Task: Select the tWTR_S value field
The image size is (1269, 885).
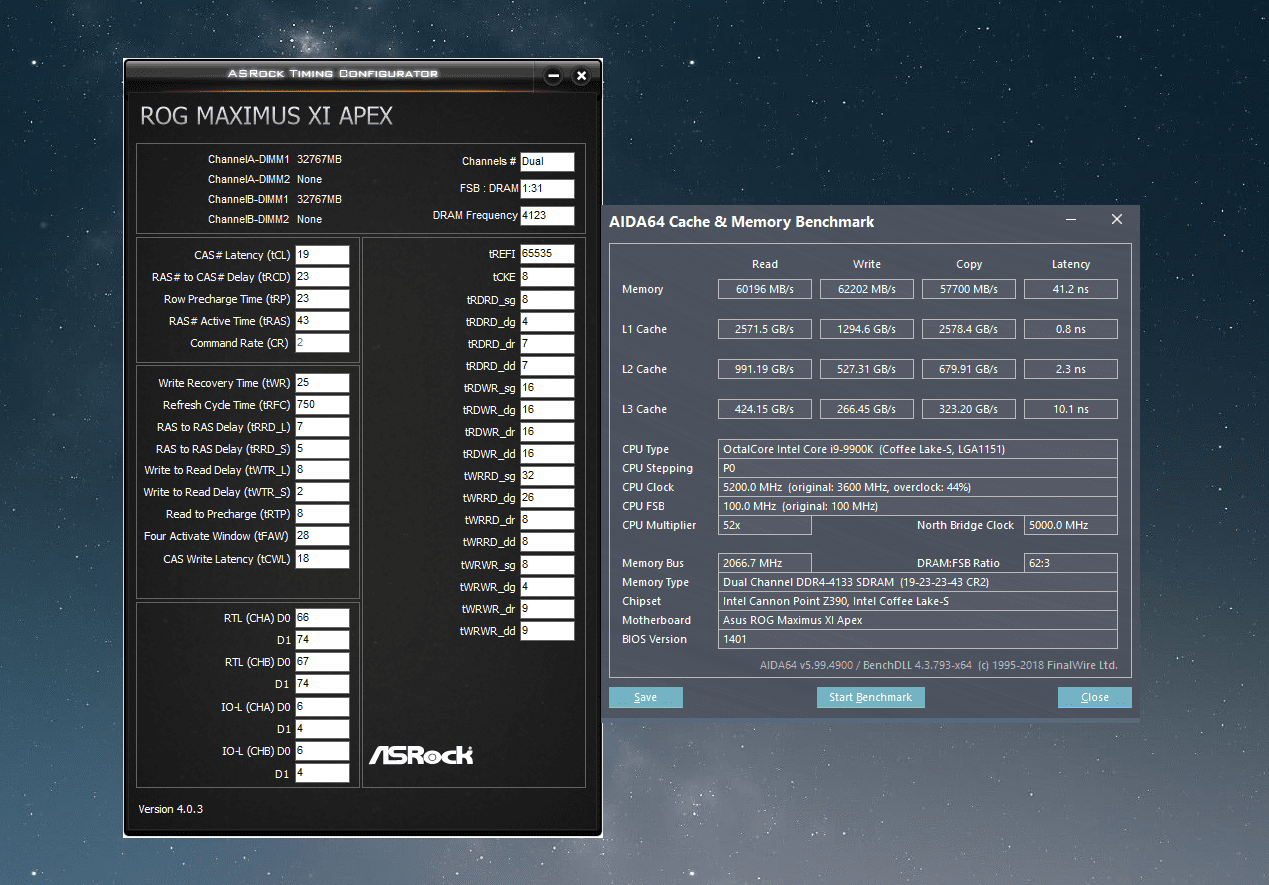Action: (322, 492)
